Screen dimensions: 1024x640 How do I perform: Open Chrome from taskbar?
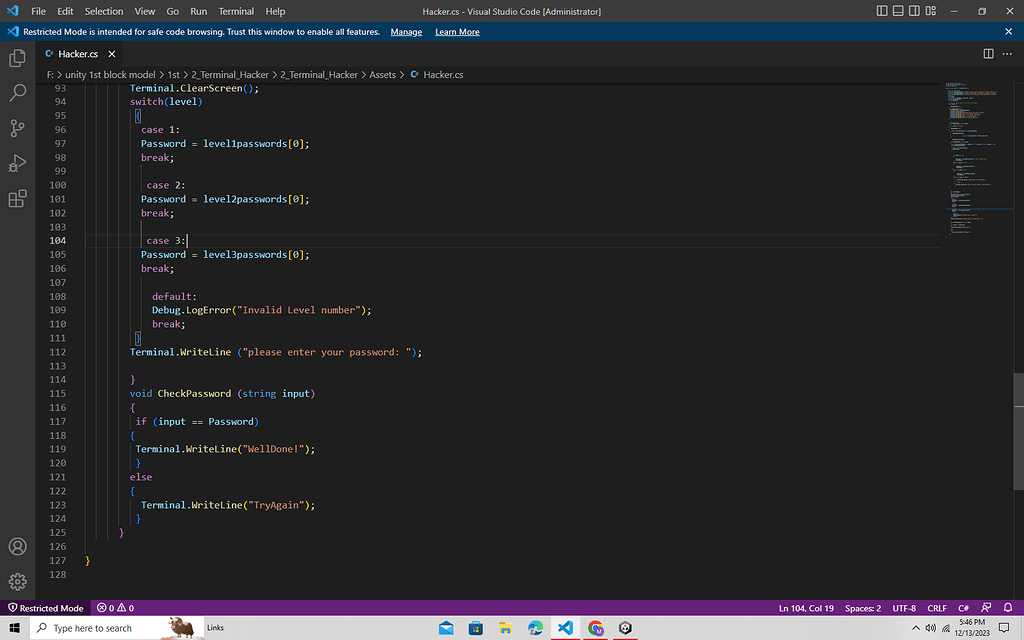[596, 628]
